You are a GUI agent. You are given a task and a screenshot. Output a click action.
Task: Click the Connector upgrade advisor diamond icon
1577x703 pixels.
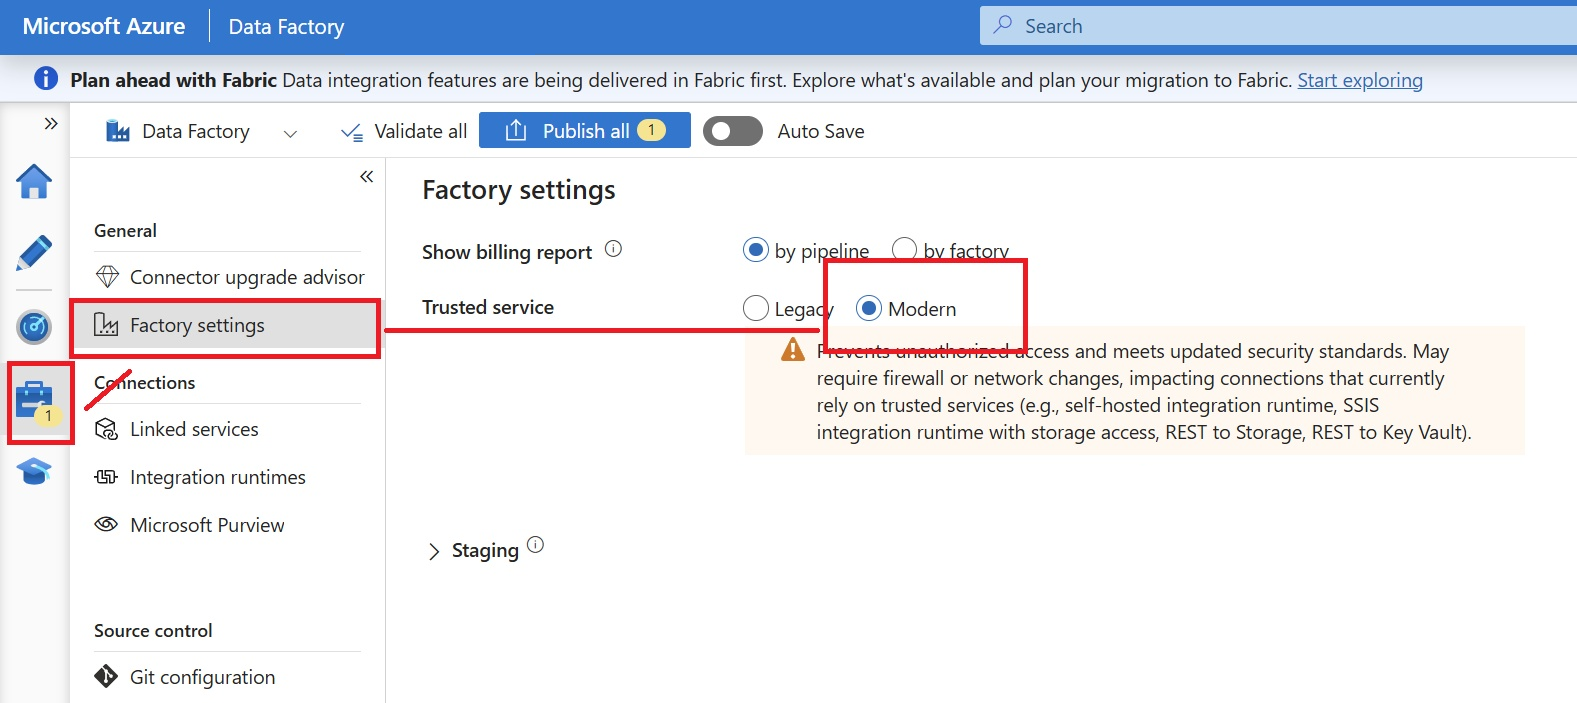click(107, 277)
